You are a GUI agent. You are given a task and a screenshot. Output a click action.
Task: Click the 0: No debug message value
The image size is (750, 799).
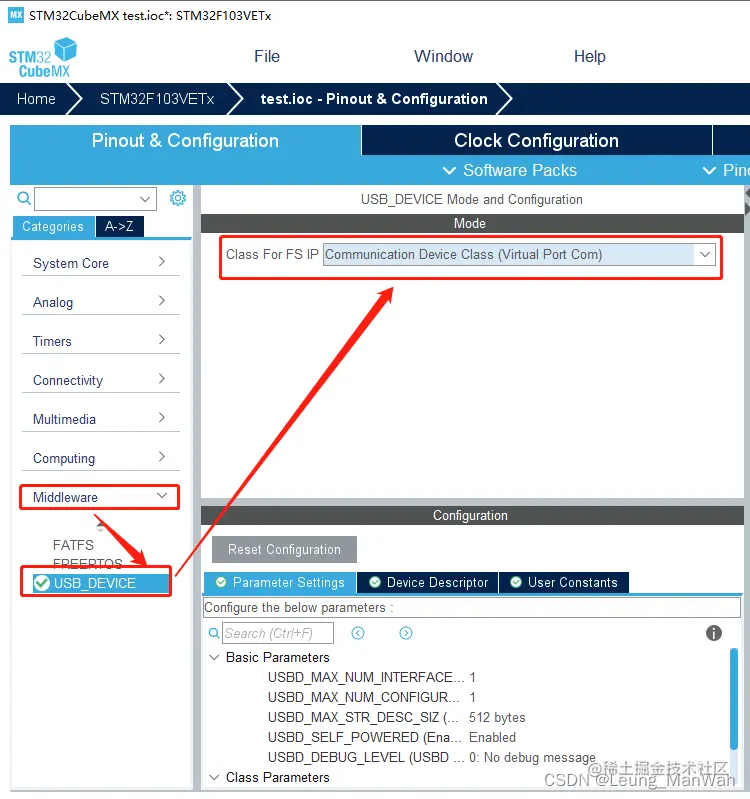(532, 757)
